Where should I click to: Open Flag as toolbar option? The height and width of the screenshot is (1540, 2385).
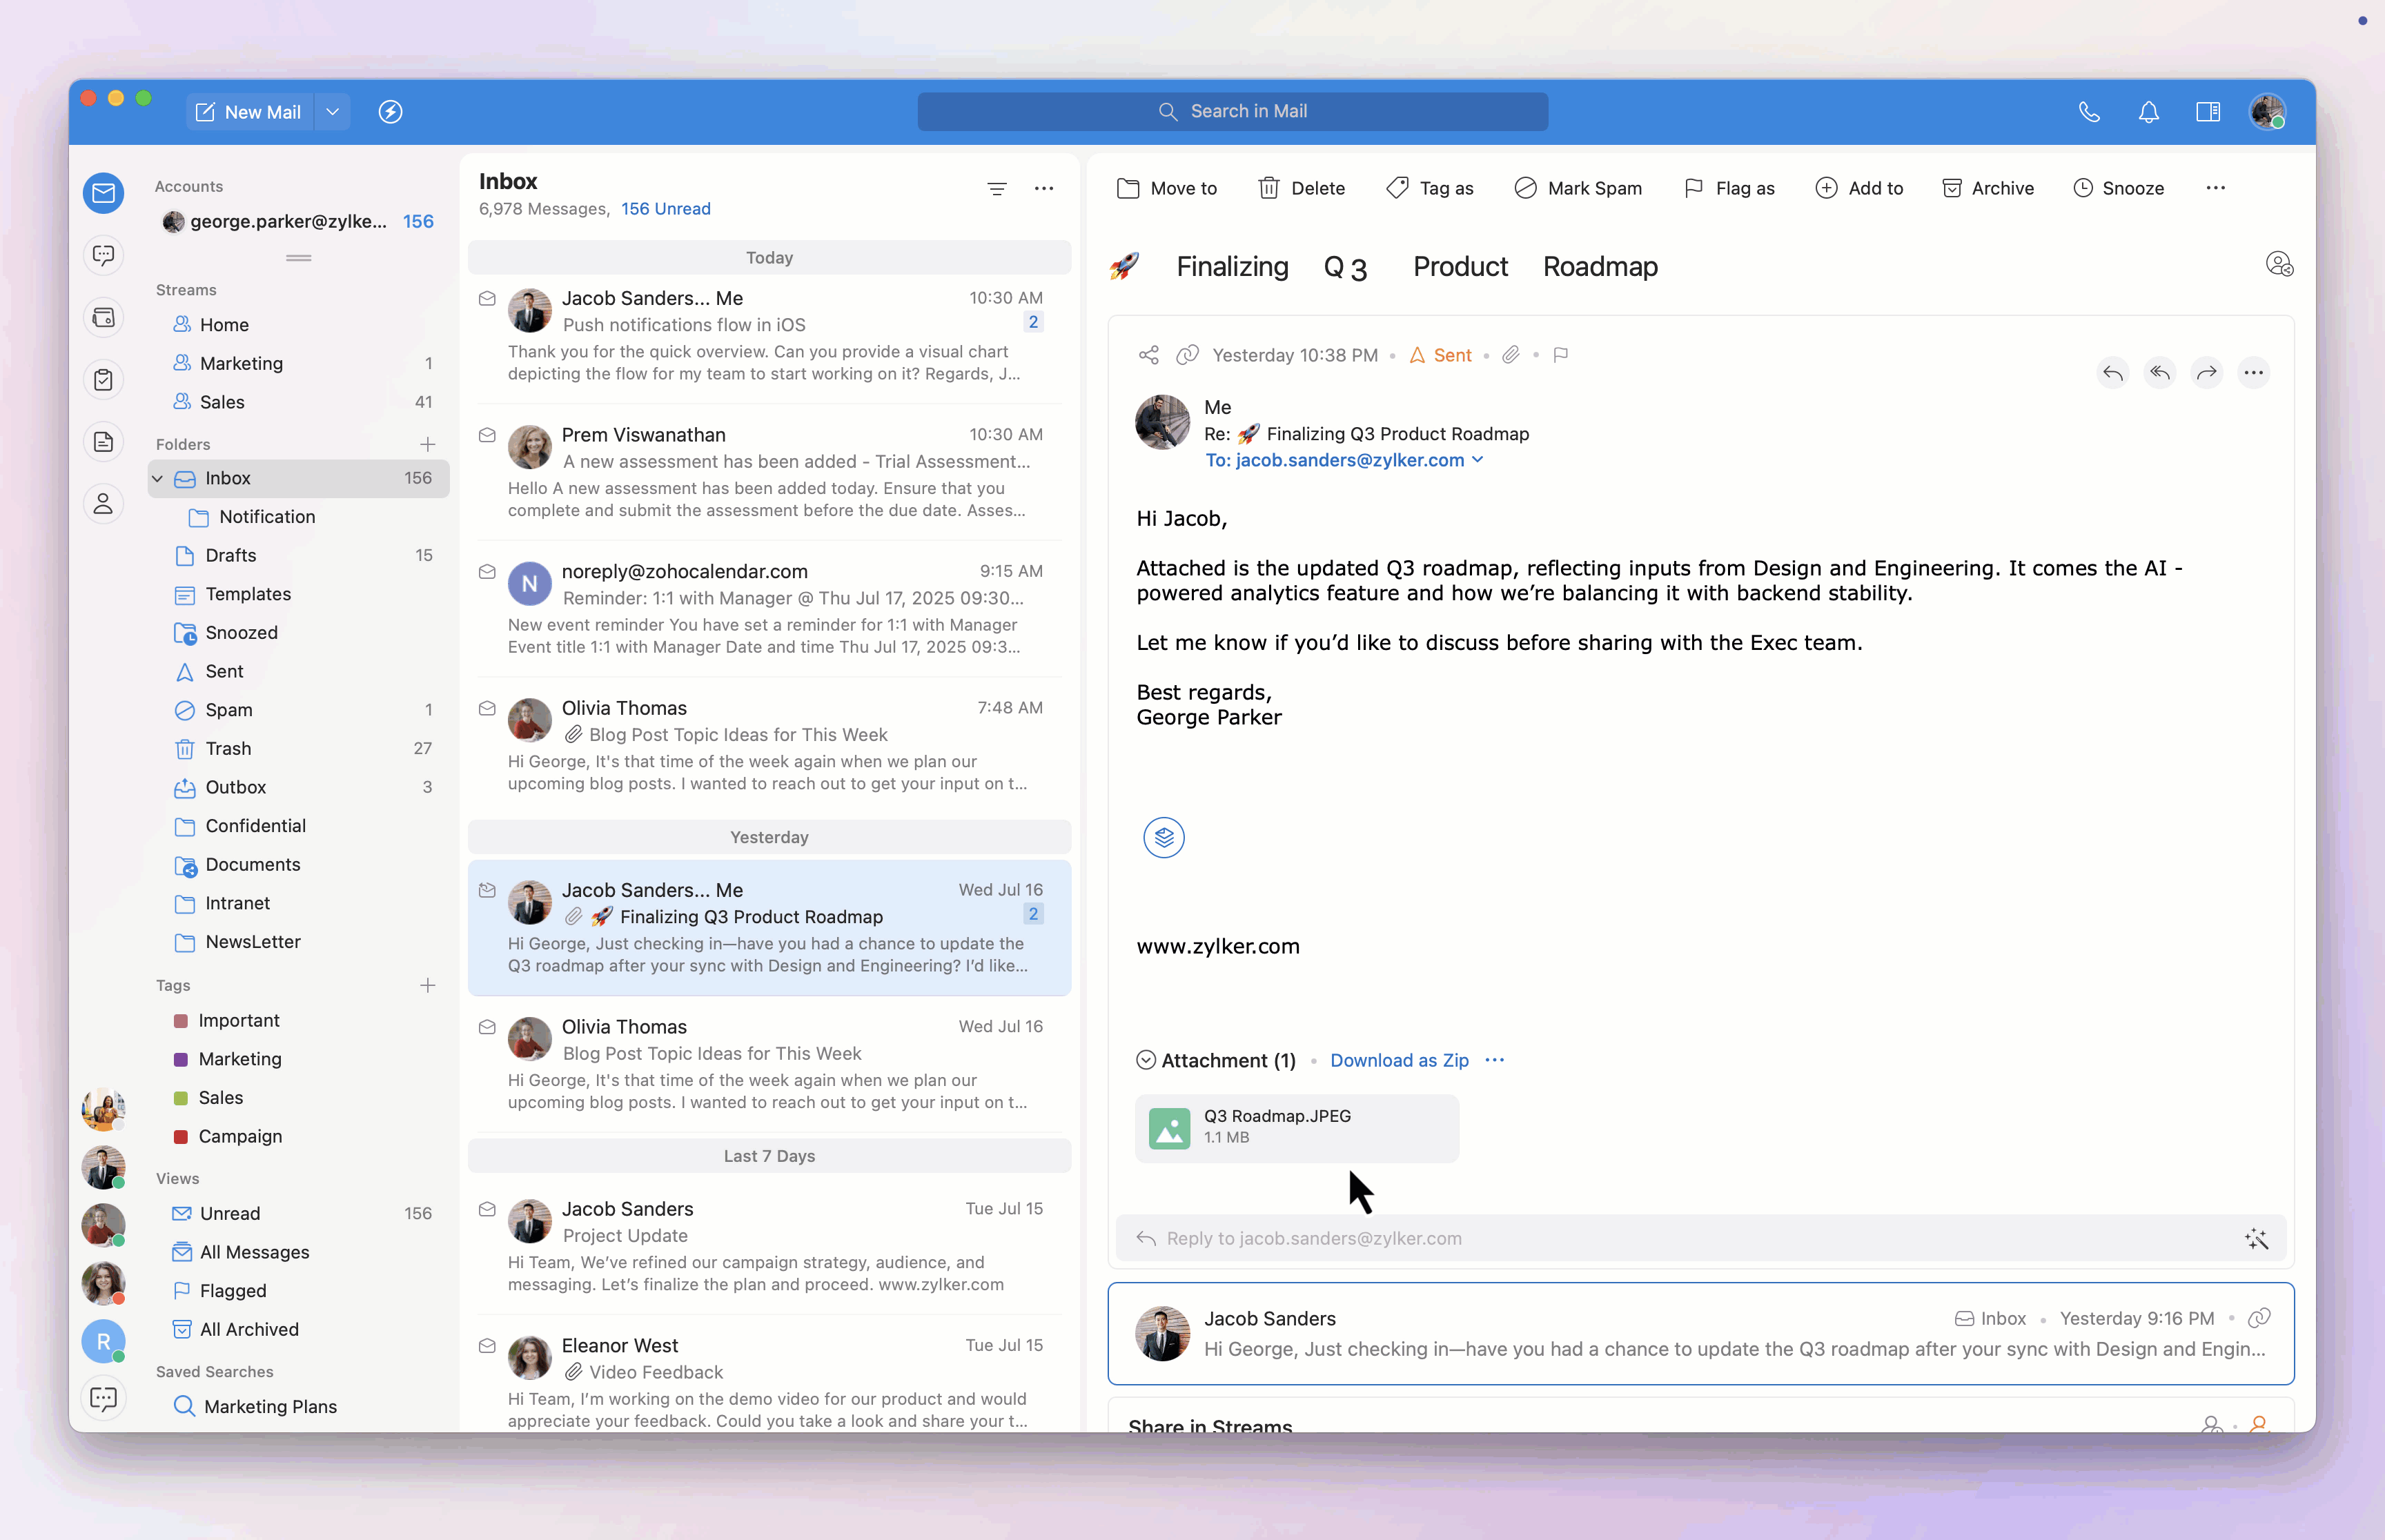pos(1729,188)
